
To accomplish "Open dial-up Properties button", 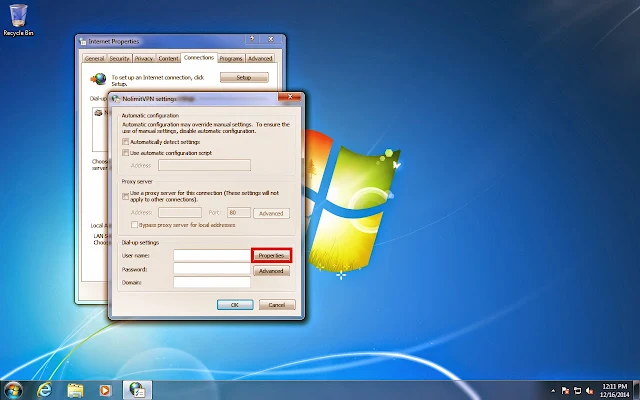I will (271, 256).
